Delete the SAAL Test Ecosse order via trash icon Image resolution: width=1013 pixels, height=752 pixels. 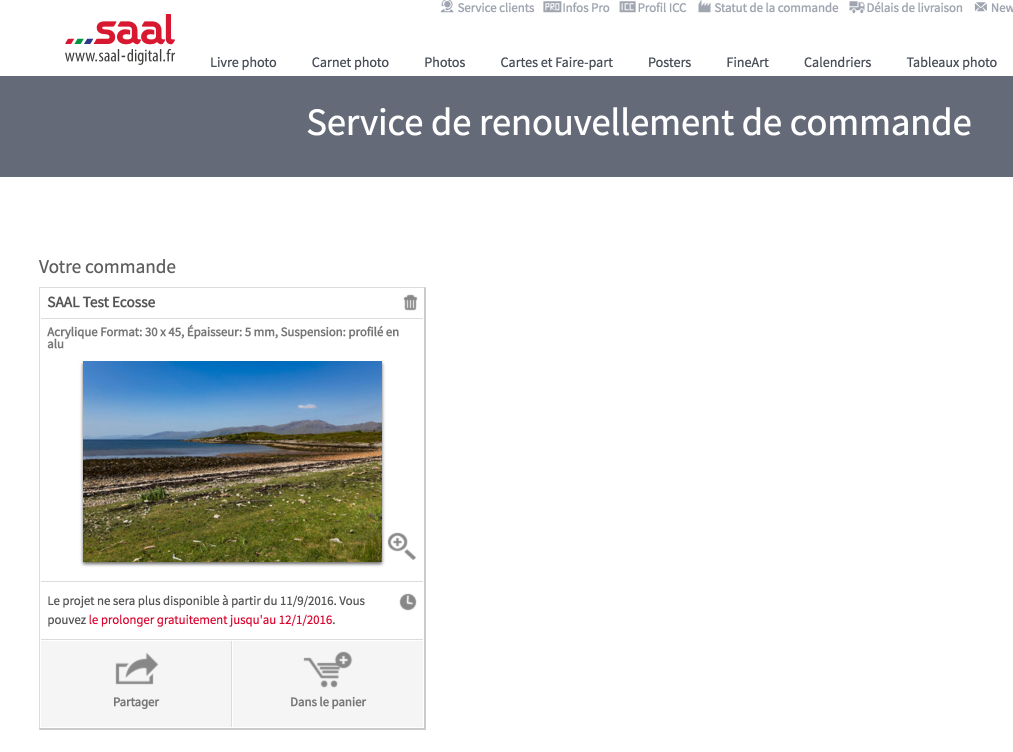pos(410,302)
